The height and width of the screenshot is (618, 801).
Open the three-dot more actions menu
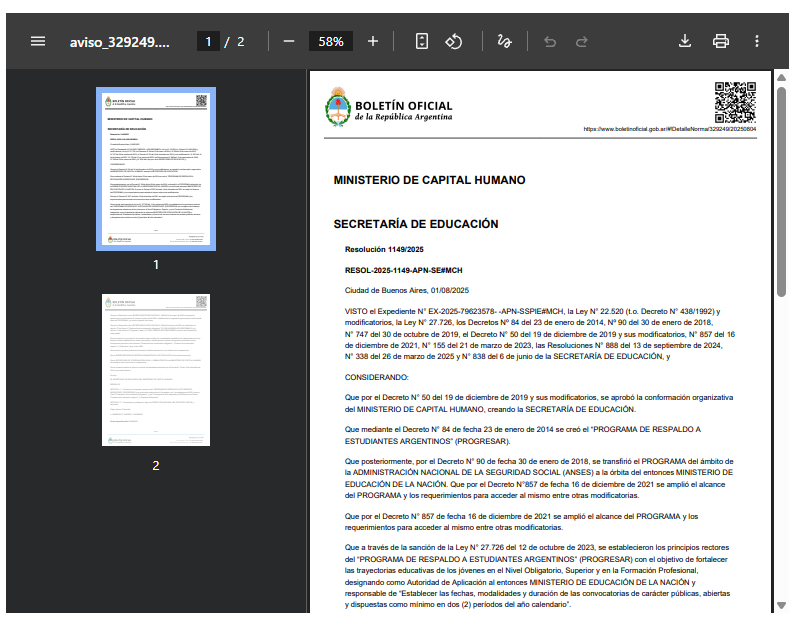pyautogui.click(x=757, y=41)
